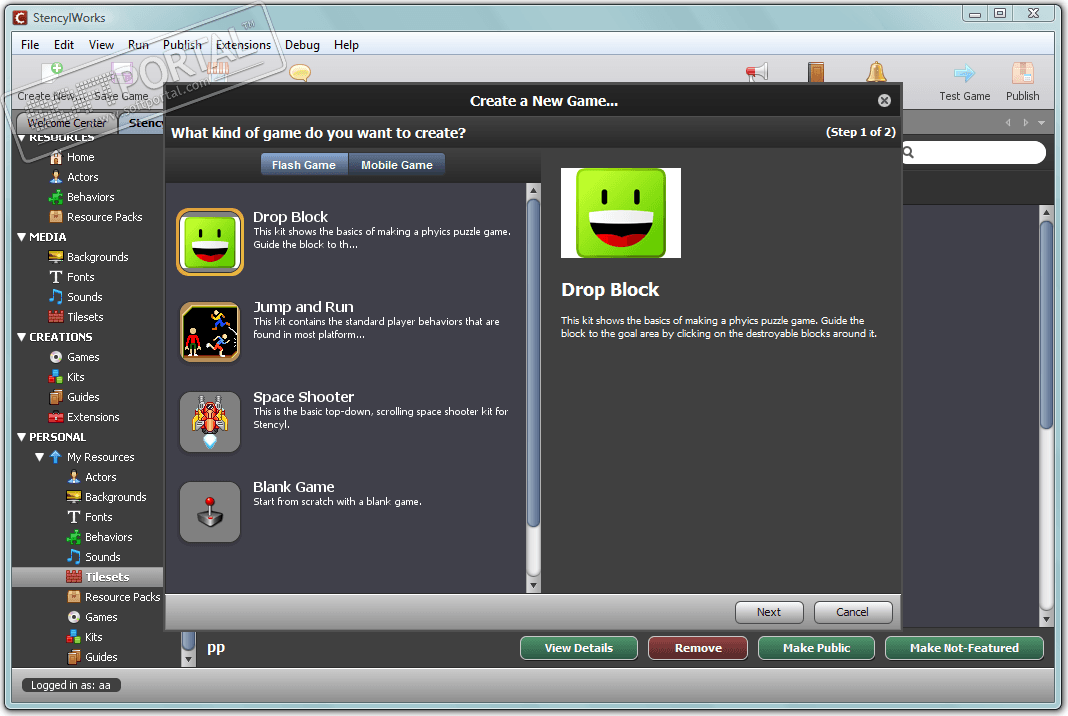This screenshot has height=716, width=1068.
Task: Open the Edit menu
Action: 64,45
